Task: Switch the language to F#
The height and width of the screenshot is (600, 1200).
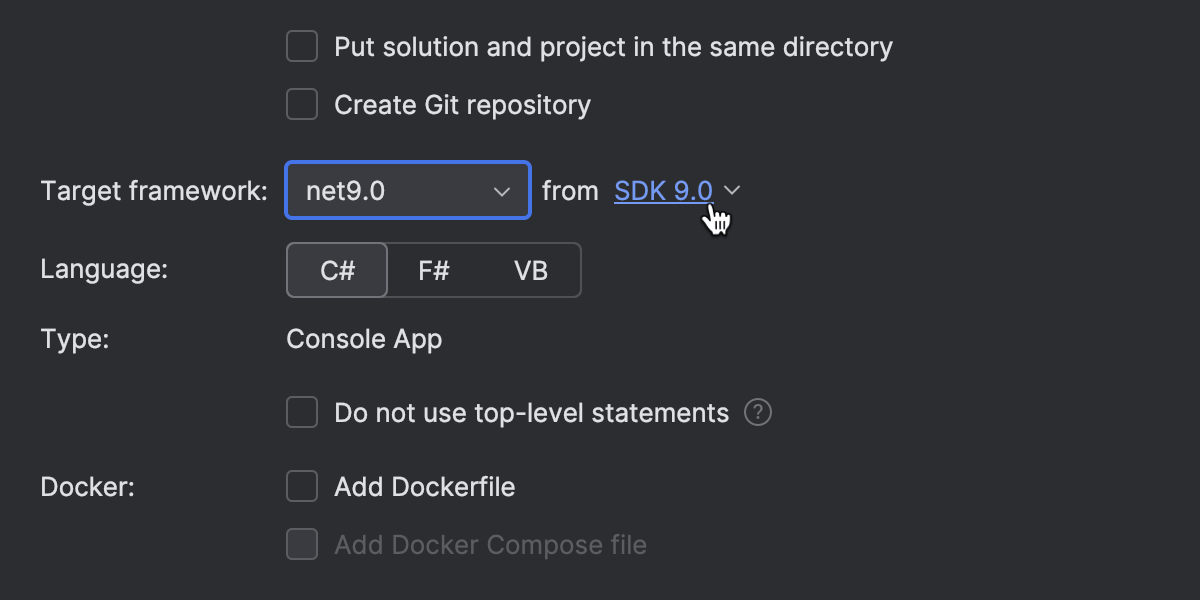Action: [433, 270]
